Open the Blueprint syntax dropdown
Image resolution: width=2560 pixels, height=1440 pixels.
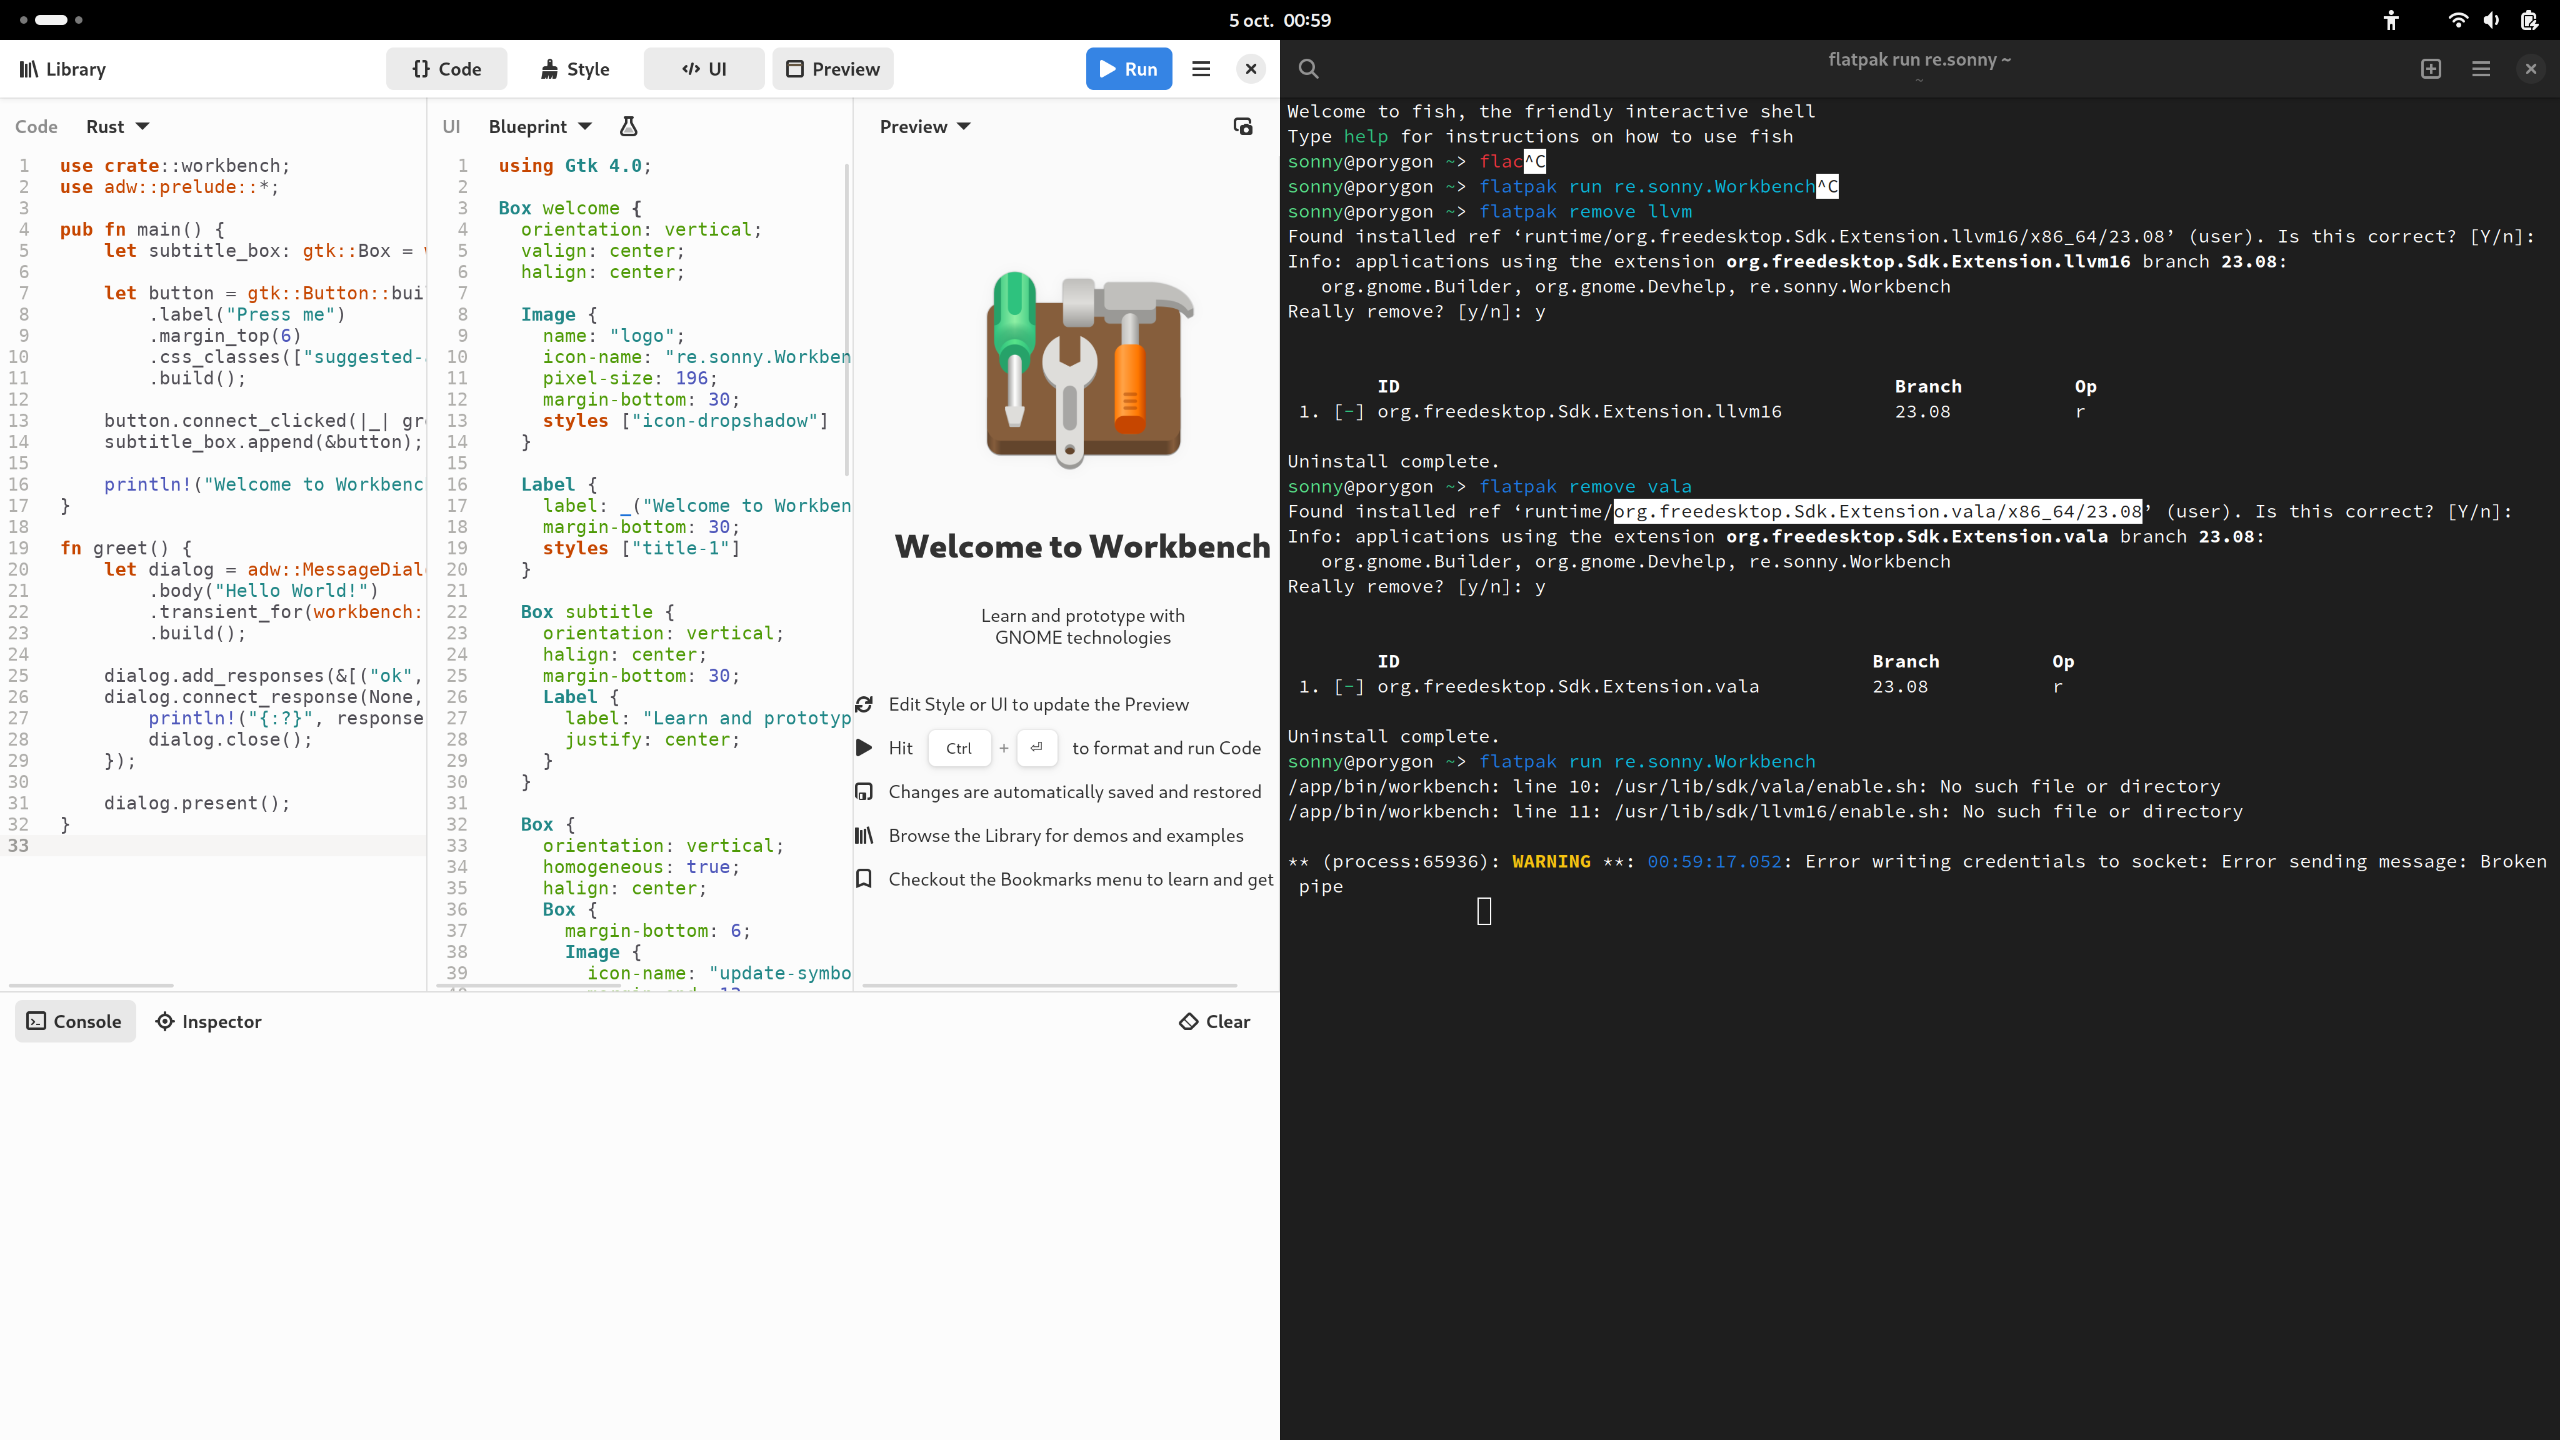[538, 126]
